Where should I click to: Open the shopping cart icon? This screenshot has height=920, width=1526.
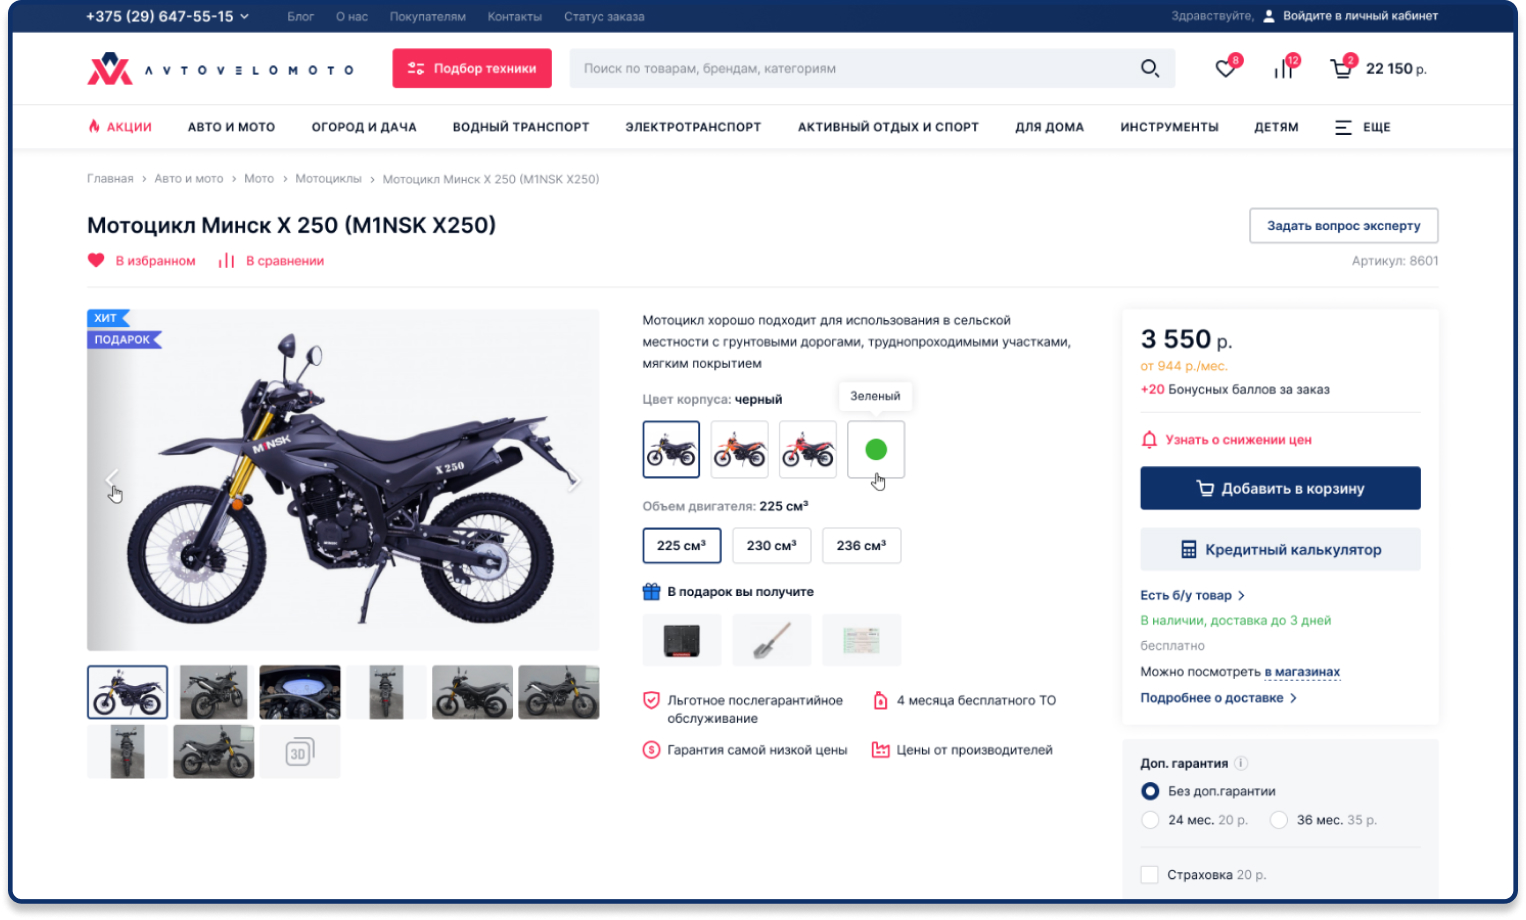(x=1341, y=69)
